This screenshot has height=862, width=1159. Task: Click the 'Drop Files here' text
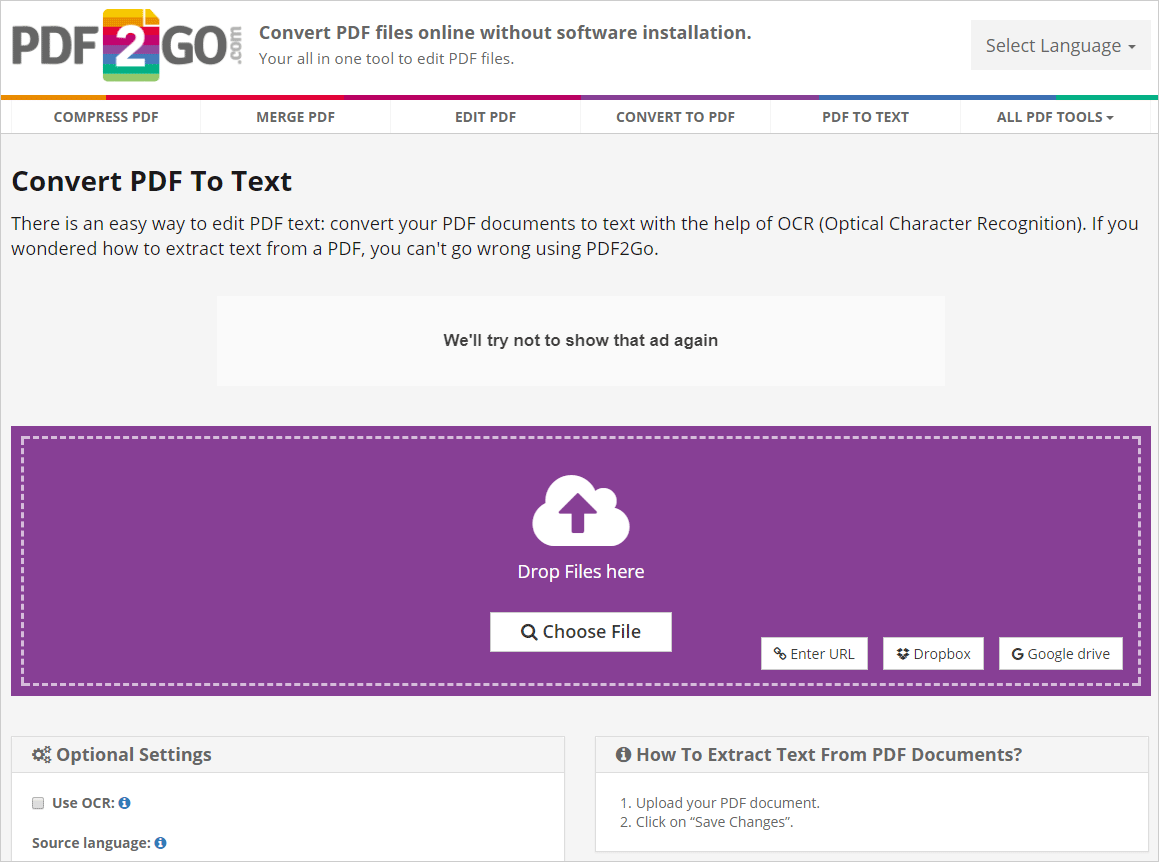tap(581, 571)
